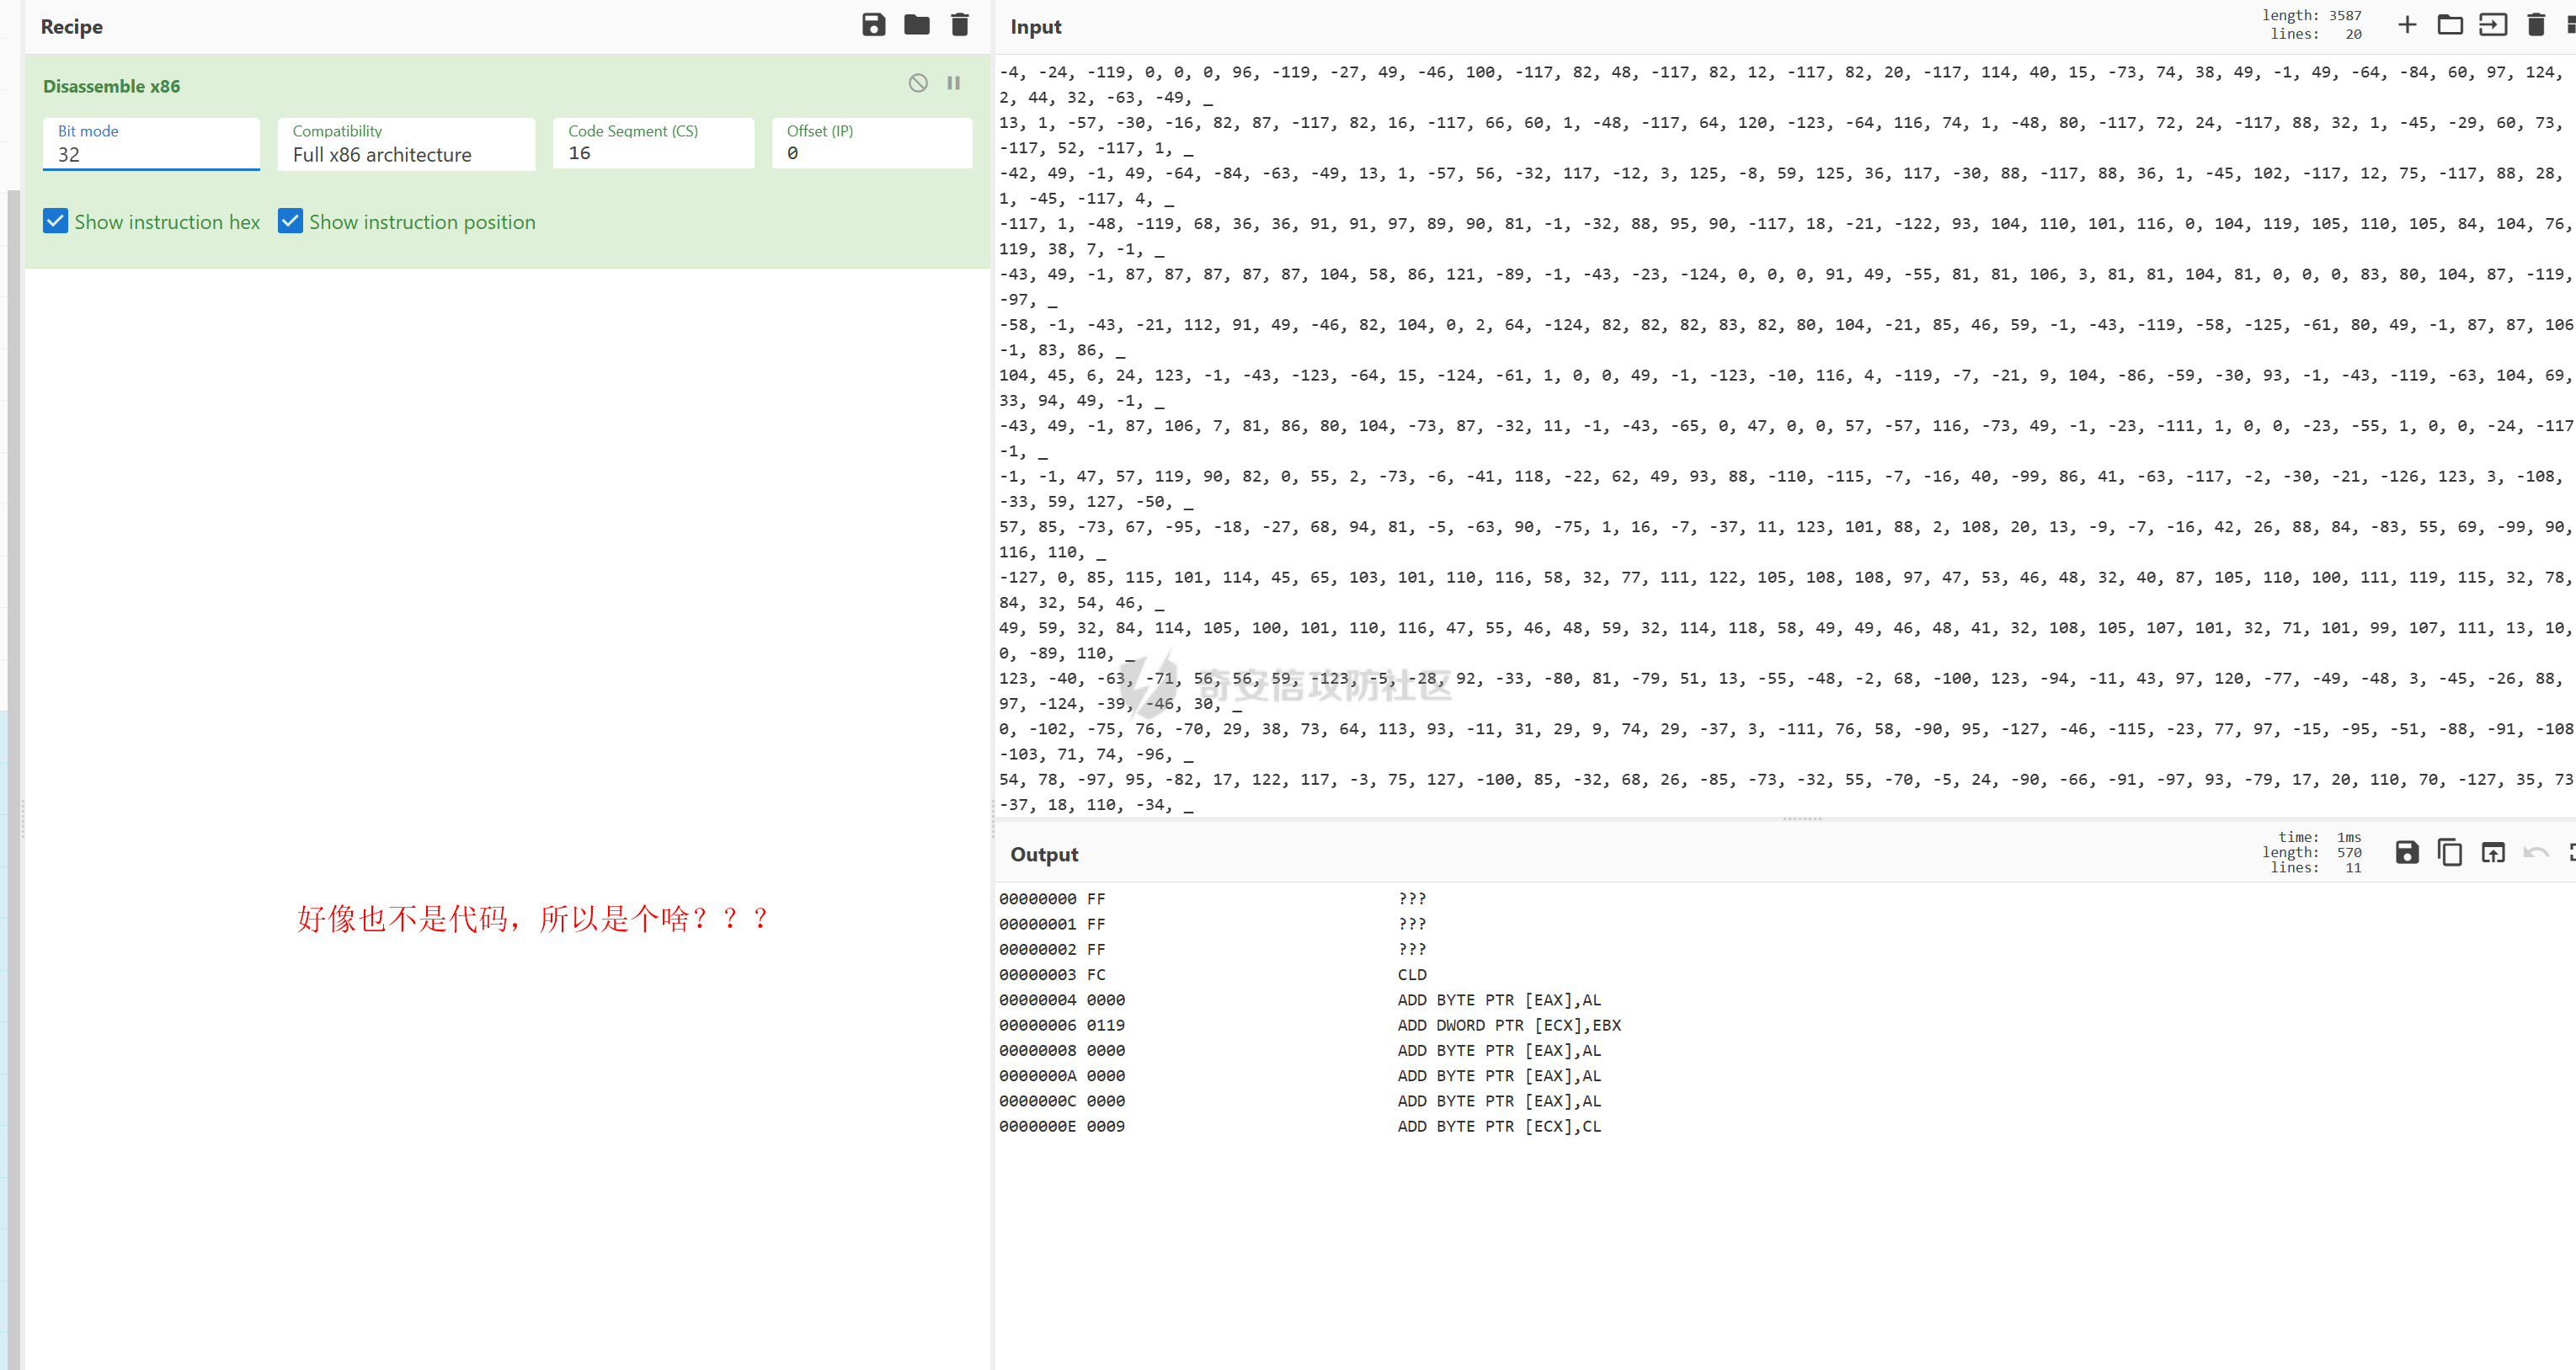This screenshot has height=1370, width=2576.
Task: Click the divider between Input and Output
Action: [x=1801, y=819]
